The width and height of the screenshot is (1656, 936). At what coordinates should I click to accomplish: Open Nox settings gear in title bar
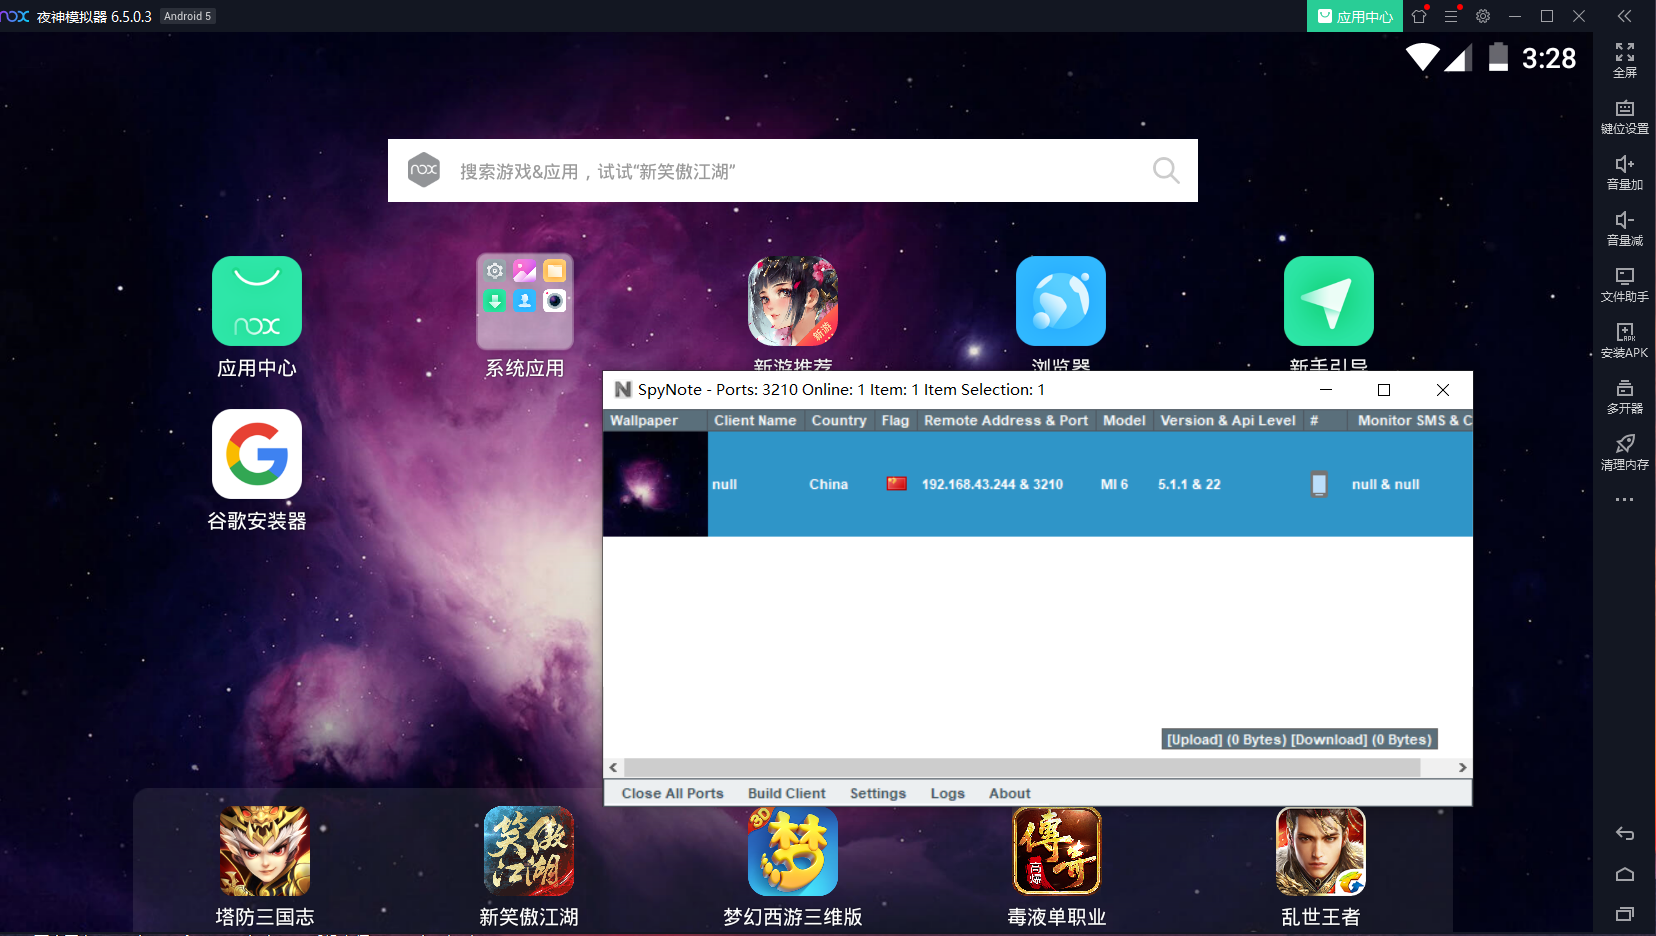(1483, 16)
